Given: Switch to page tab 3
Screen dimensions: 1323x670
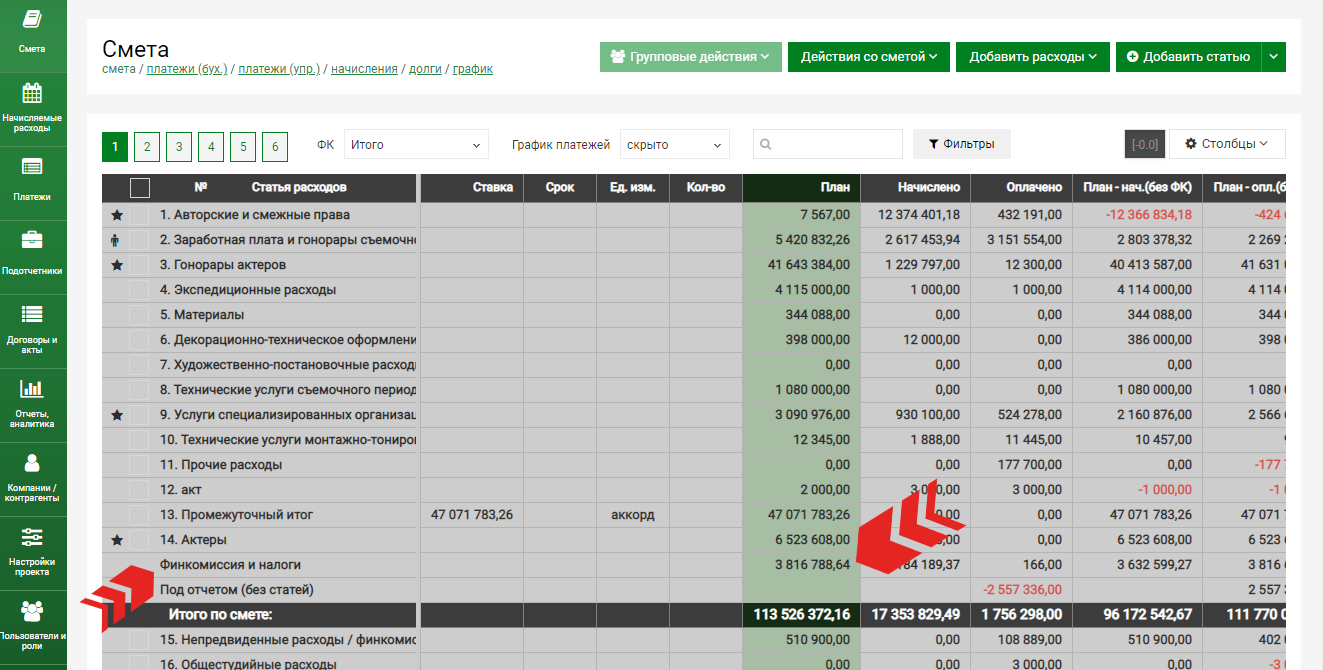Looking at the screenshot, I should [x=179, y=147].
